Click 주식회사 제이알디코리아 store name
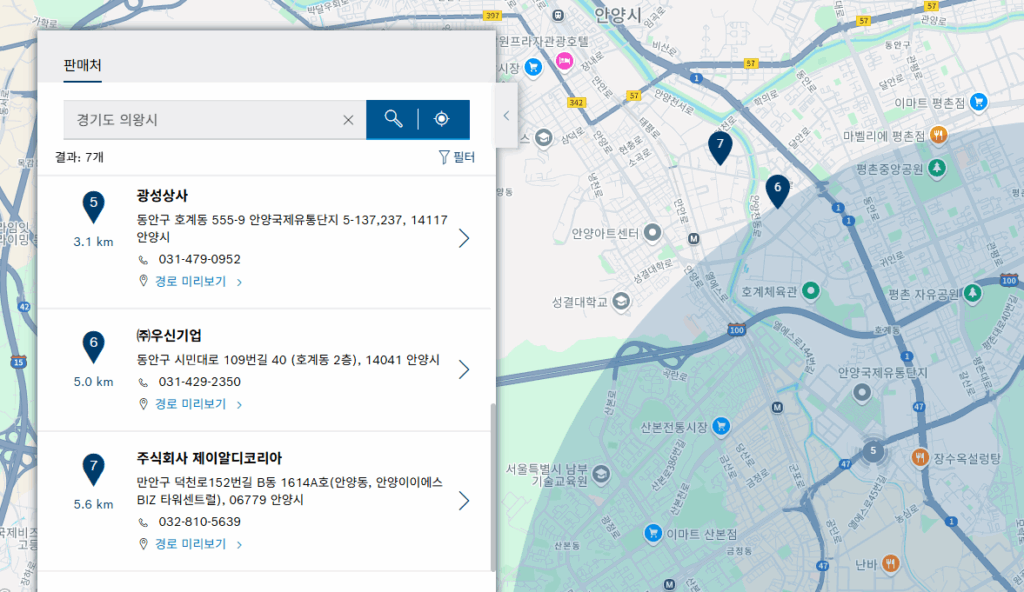1024x592 pixels. tap(209, 458)
